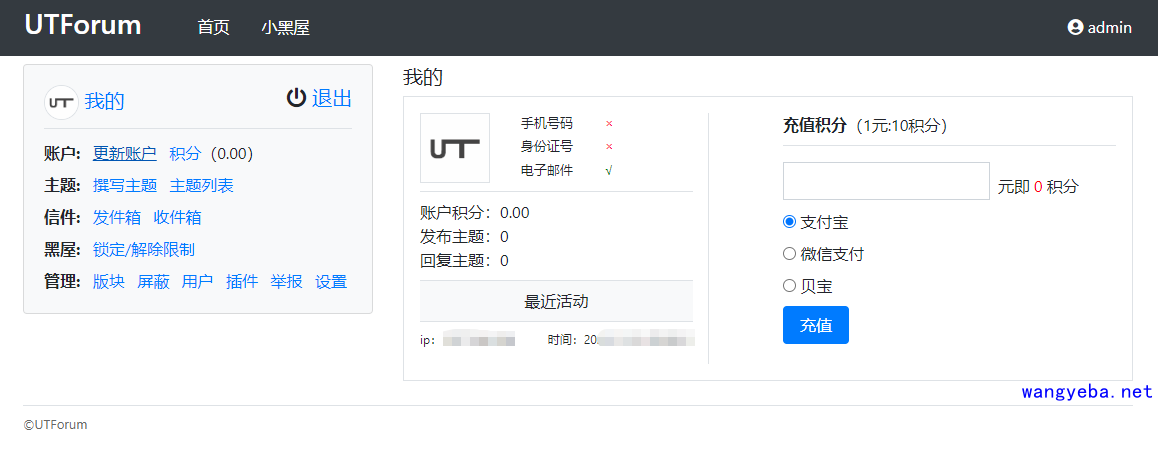
Task: Click the UTForum brand logo
Action: [83, 26]
